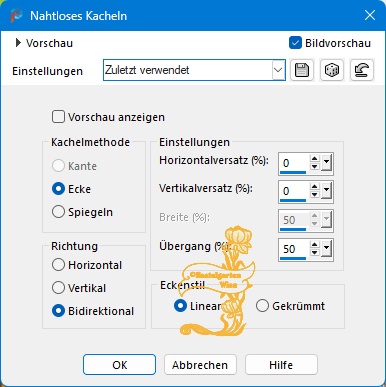Open the Übergang slider dropdown button
386x387 pixels.
tap(326, 249)
